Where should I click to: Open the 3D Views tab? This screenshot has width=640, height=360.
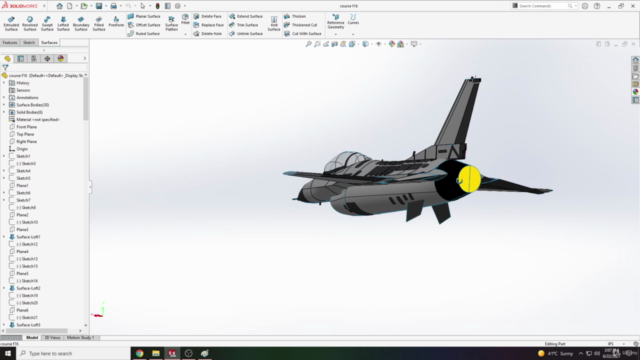pyautogui.click(x=53, y=338)
